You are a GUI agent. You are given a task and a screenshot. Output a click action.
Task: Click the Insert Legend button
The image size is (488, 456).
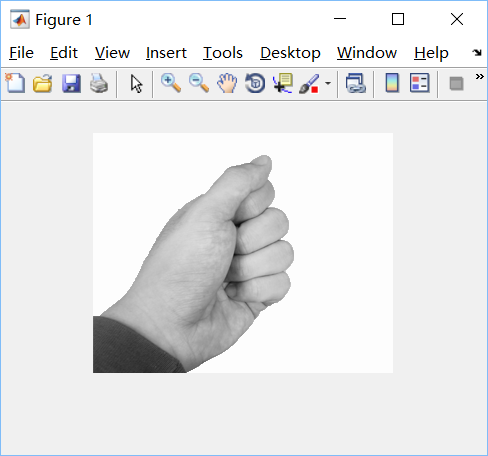click(x=420, y=83)
